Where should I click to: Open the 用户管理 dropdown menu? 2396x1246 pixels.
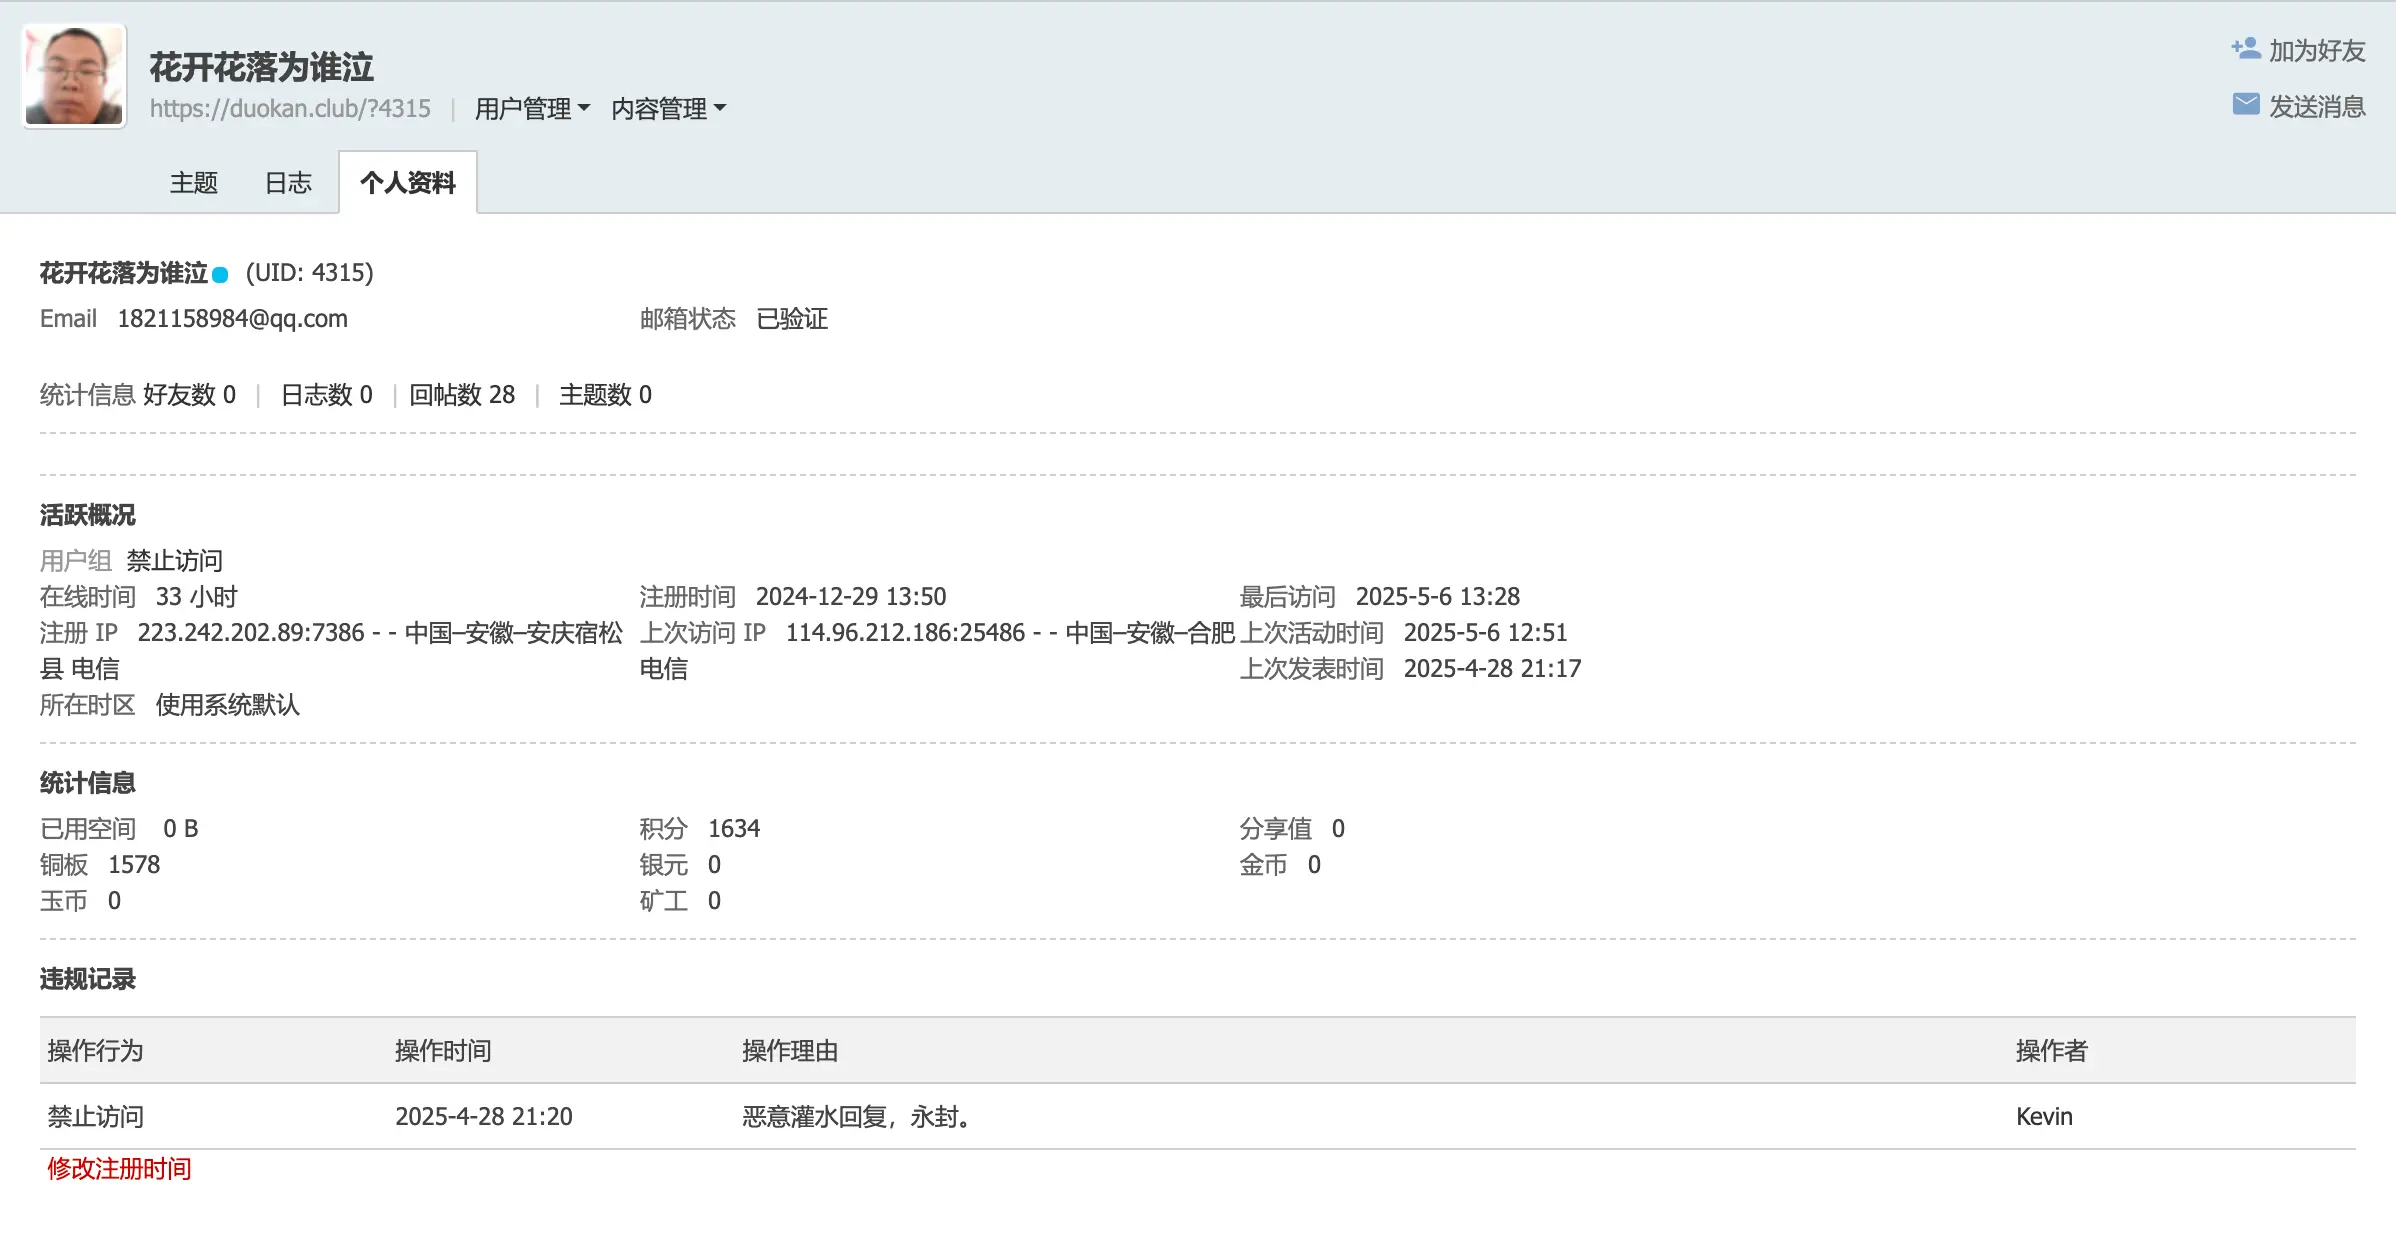524,109
